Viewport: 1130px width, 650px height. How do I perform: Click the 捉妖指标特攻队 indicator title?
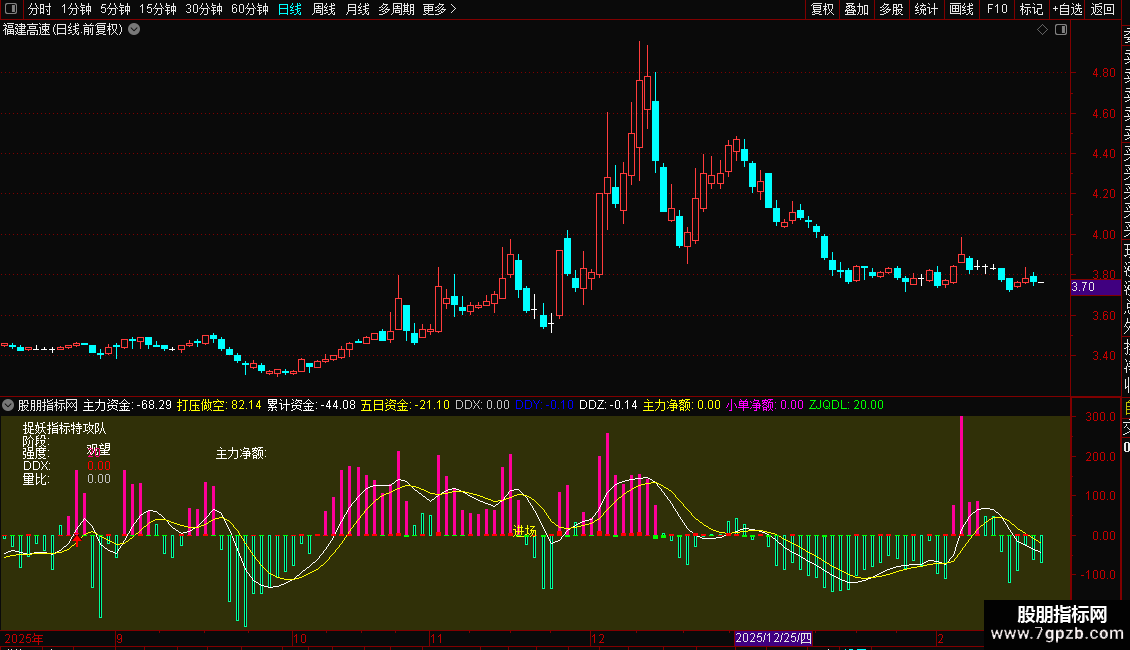point(64,428)
